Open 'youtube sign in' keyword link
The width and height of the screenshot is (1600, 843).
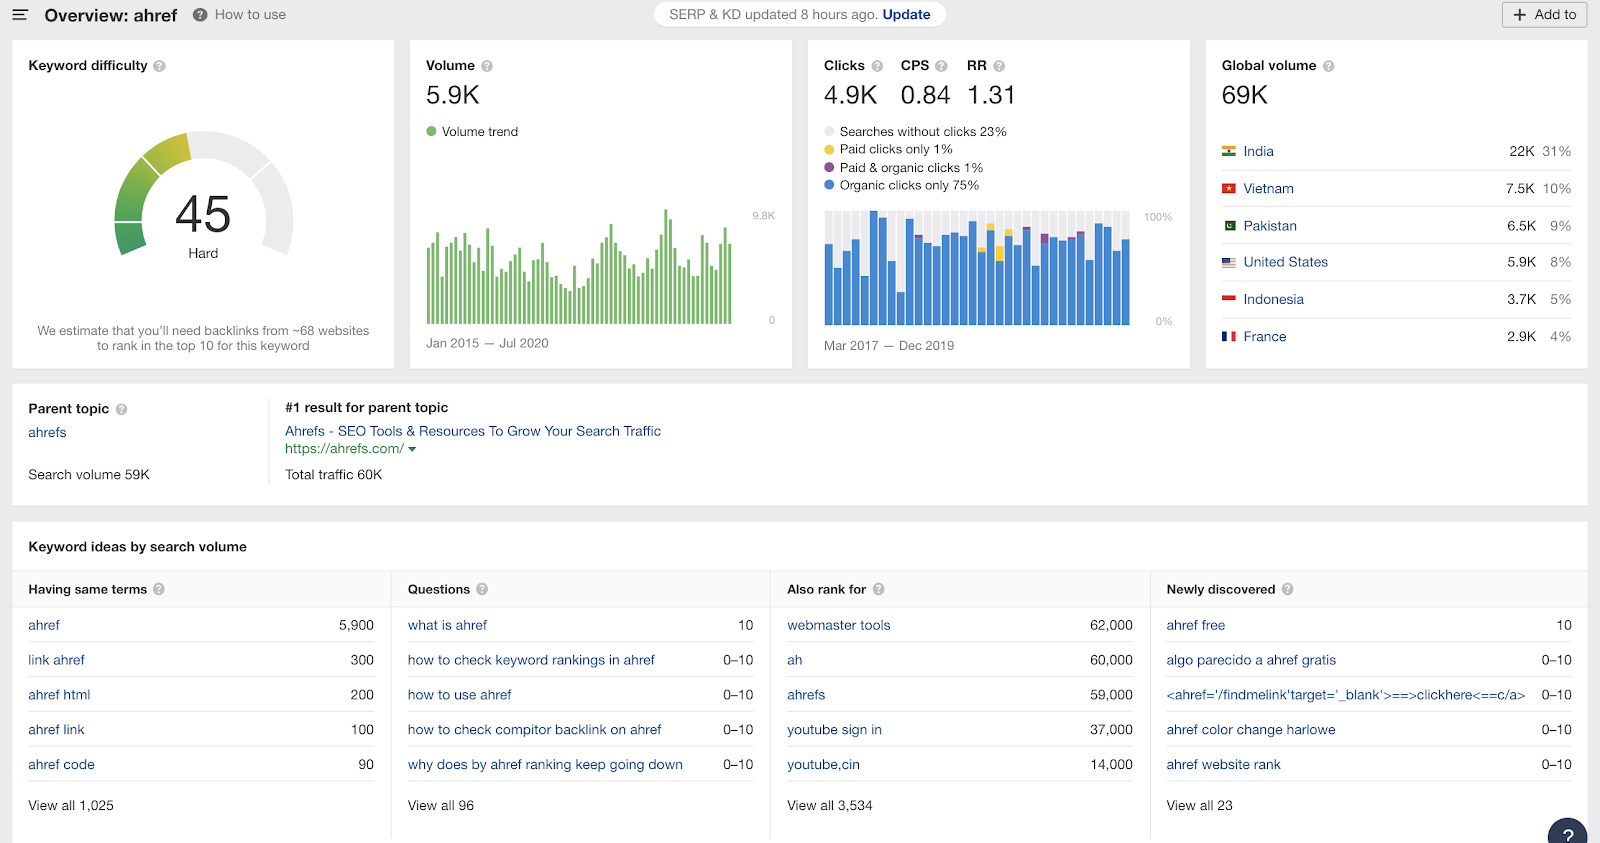(x=834, y=730)
